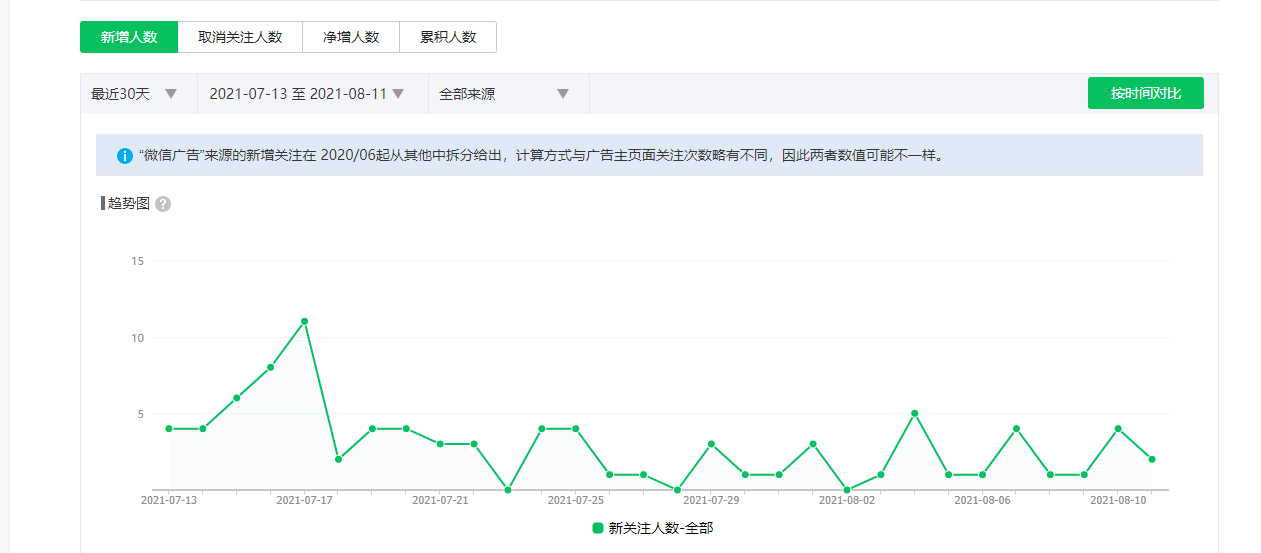Click the 按时间对比 button
Screen dimensions: 1261x553
tap(1145, 93)
